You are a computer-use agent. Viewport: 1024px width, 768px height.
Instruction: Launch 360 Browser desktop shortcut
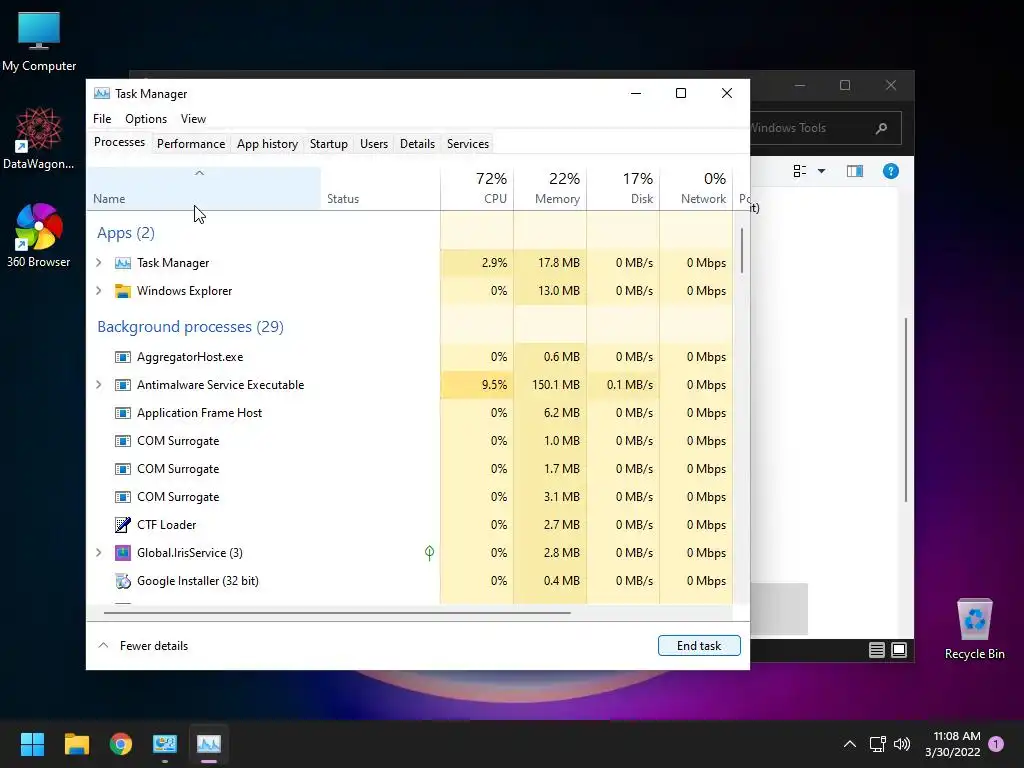(39, 235)
